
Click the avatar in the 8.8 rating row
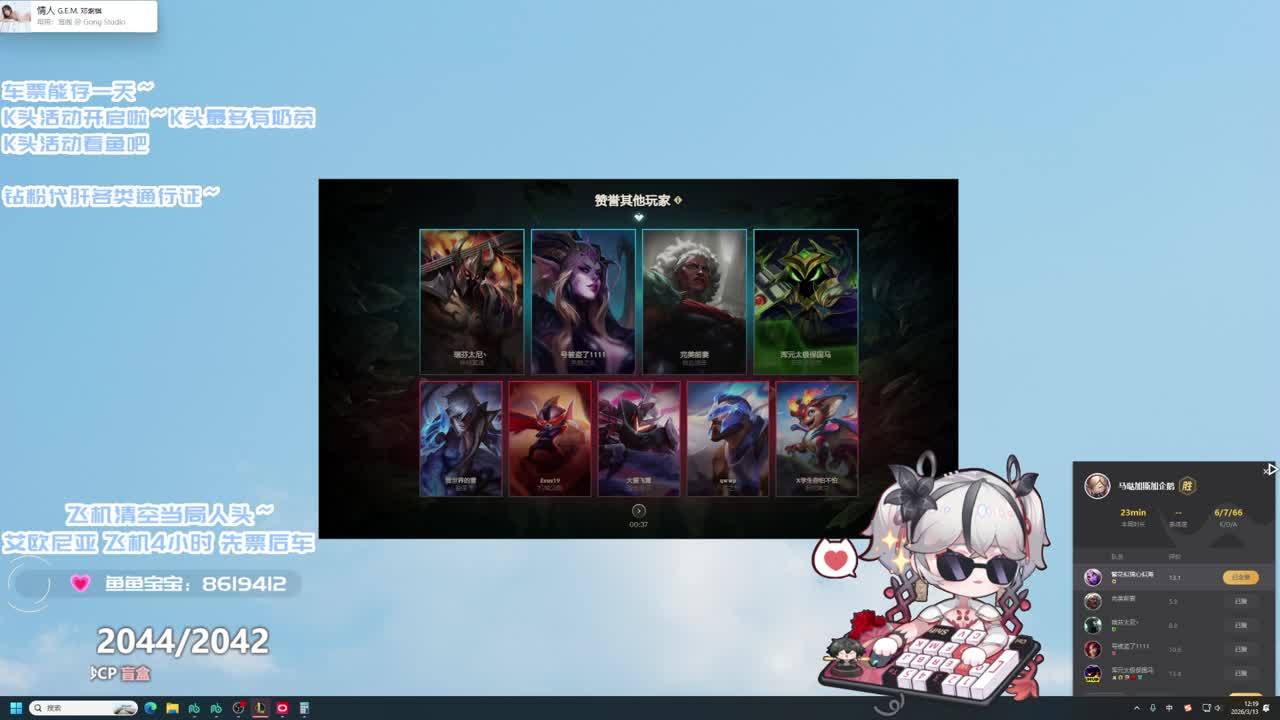(x=1093, y=625)
